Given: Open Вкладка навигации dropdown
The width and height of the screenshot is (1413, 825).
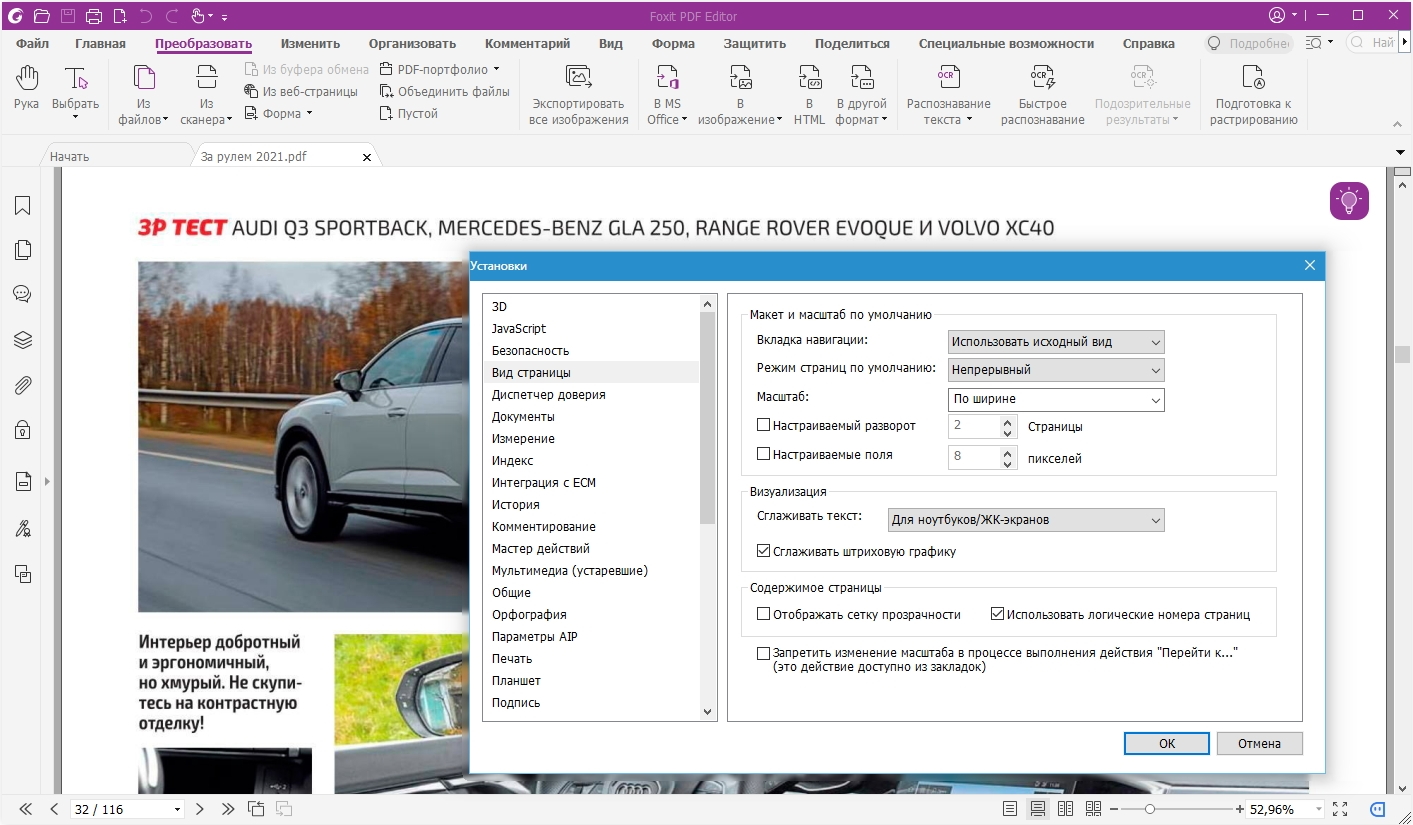Looking at the screenshot, I should 1056,342.
